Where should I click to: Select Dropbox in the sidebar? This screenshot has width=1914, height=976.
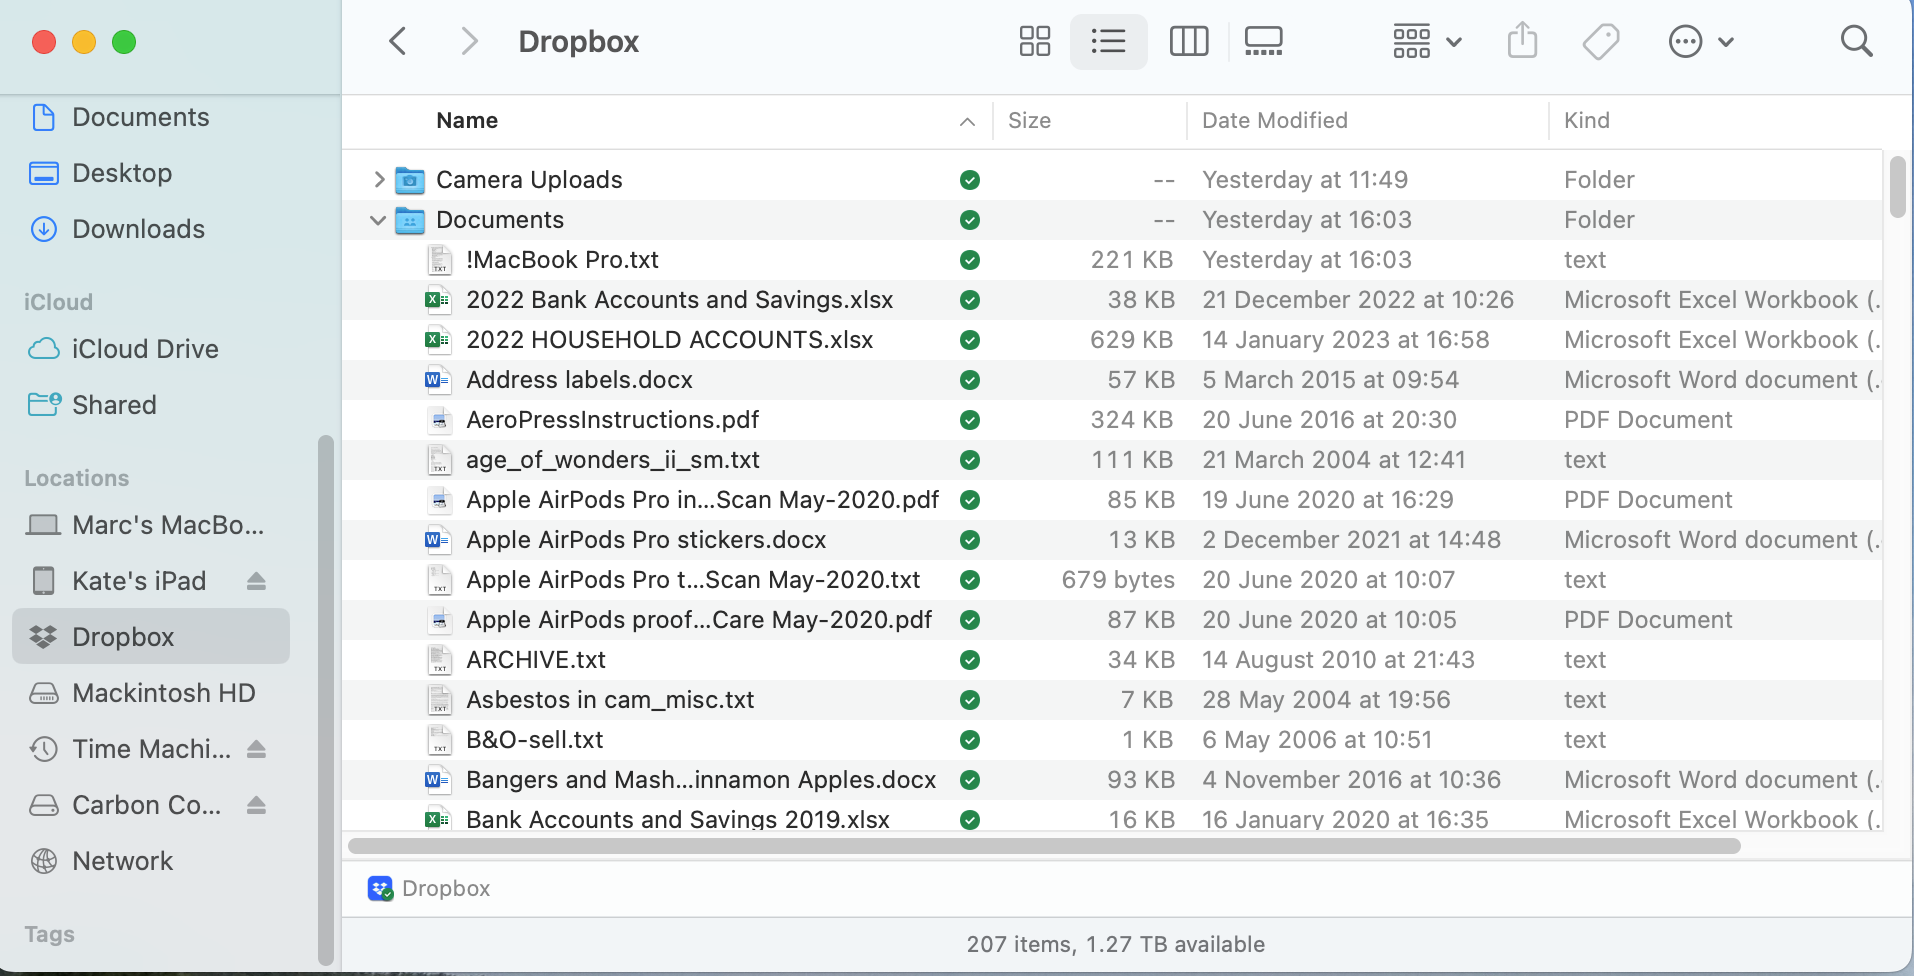tap(151, 636)
